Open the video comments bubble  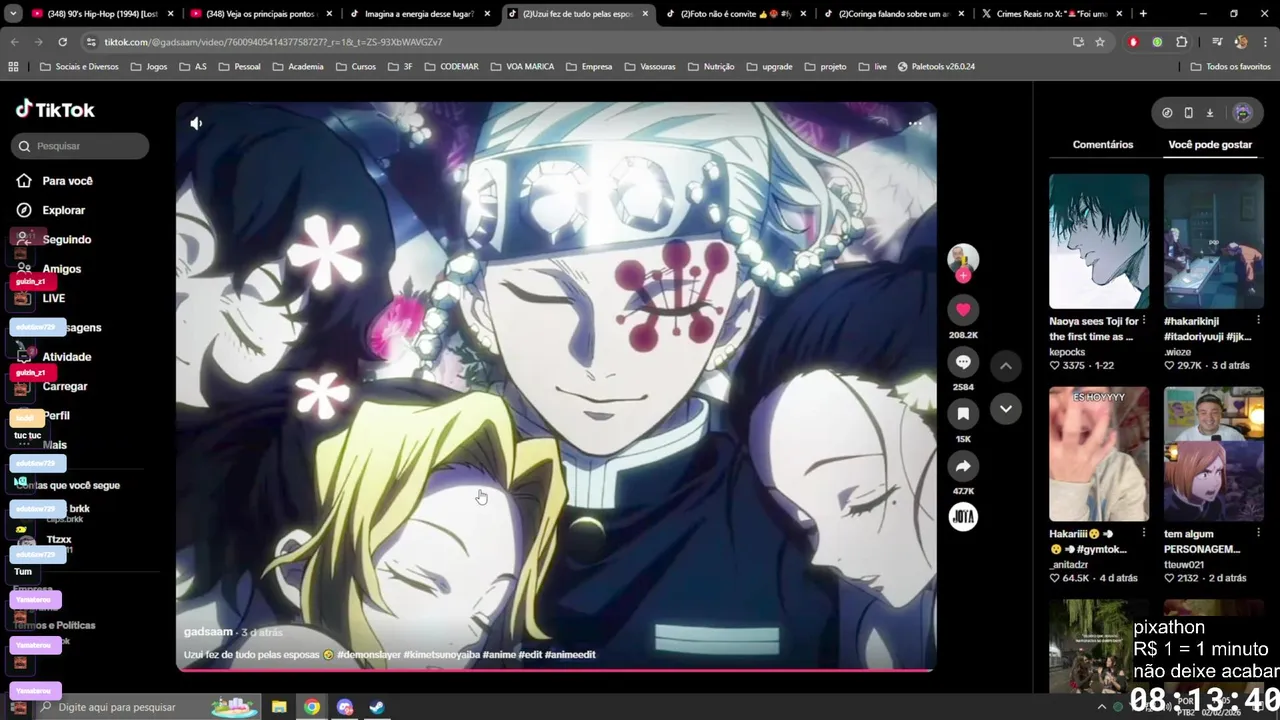pyautogui.click(x=963, y=362)
